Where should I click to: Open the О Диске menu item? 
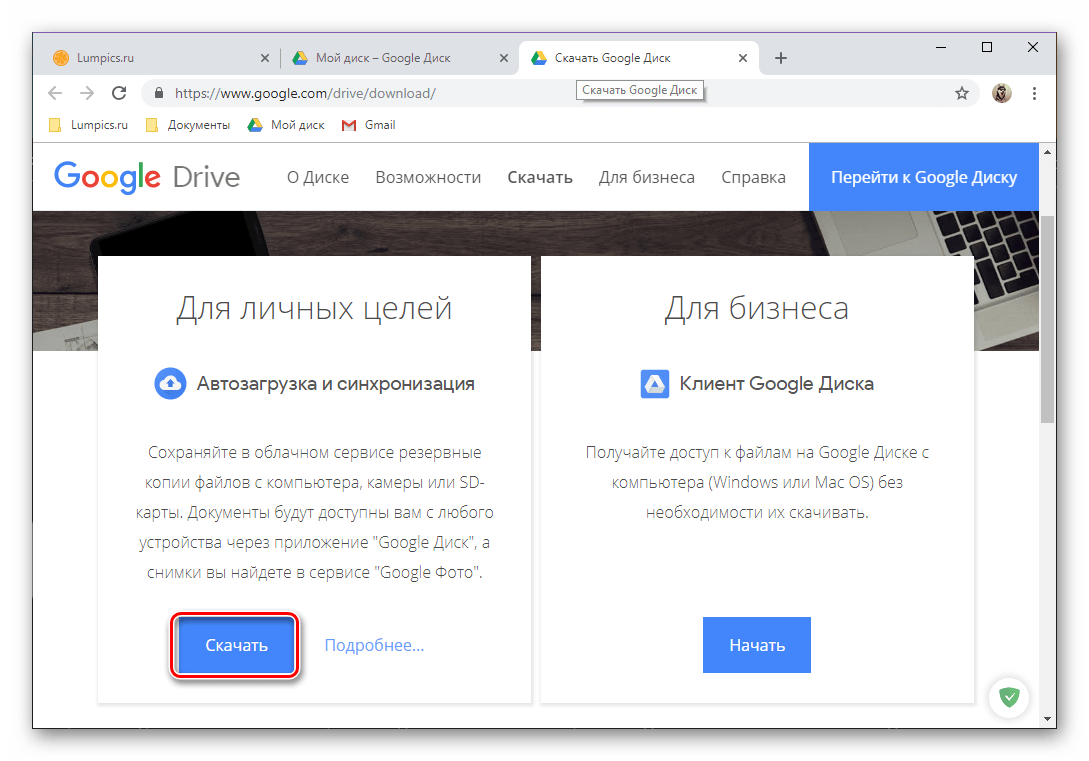point(318,177)
